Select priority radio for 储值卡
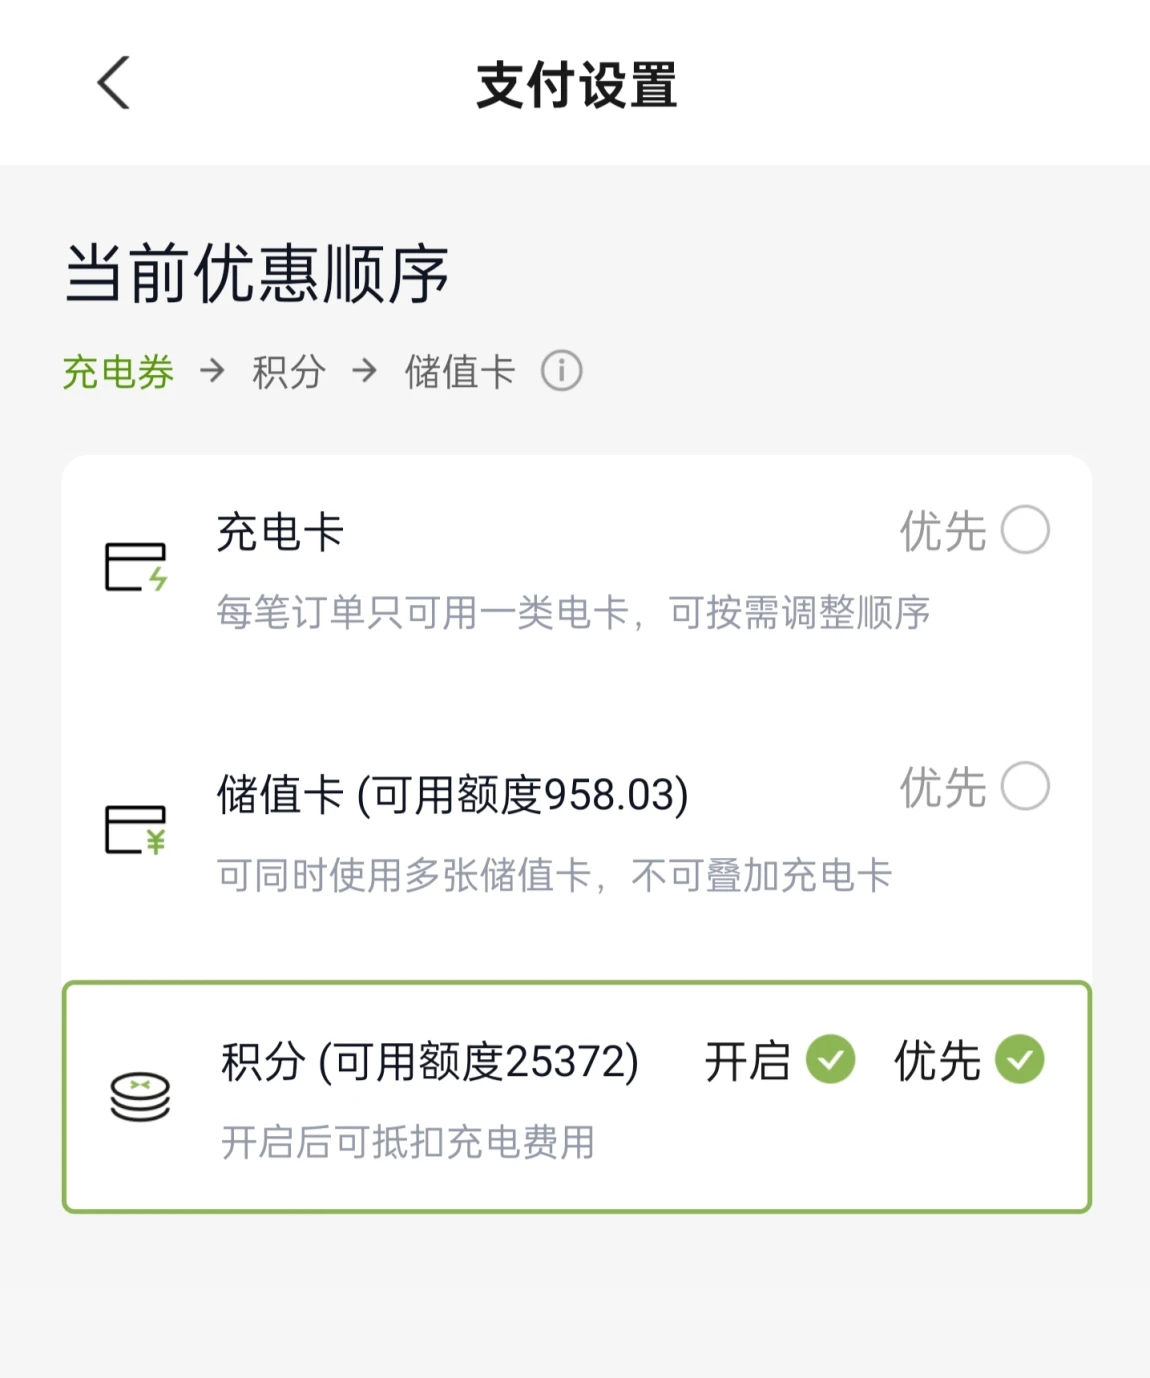The height and width of the screenshot is (1378, 1150). 1025,786
